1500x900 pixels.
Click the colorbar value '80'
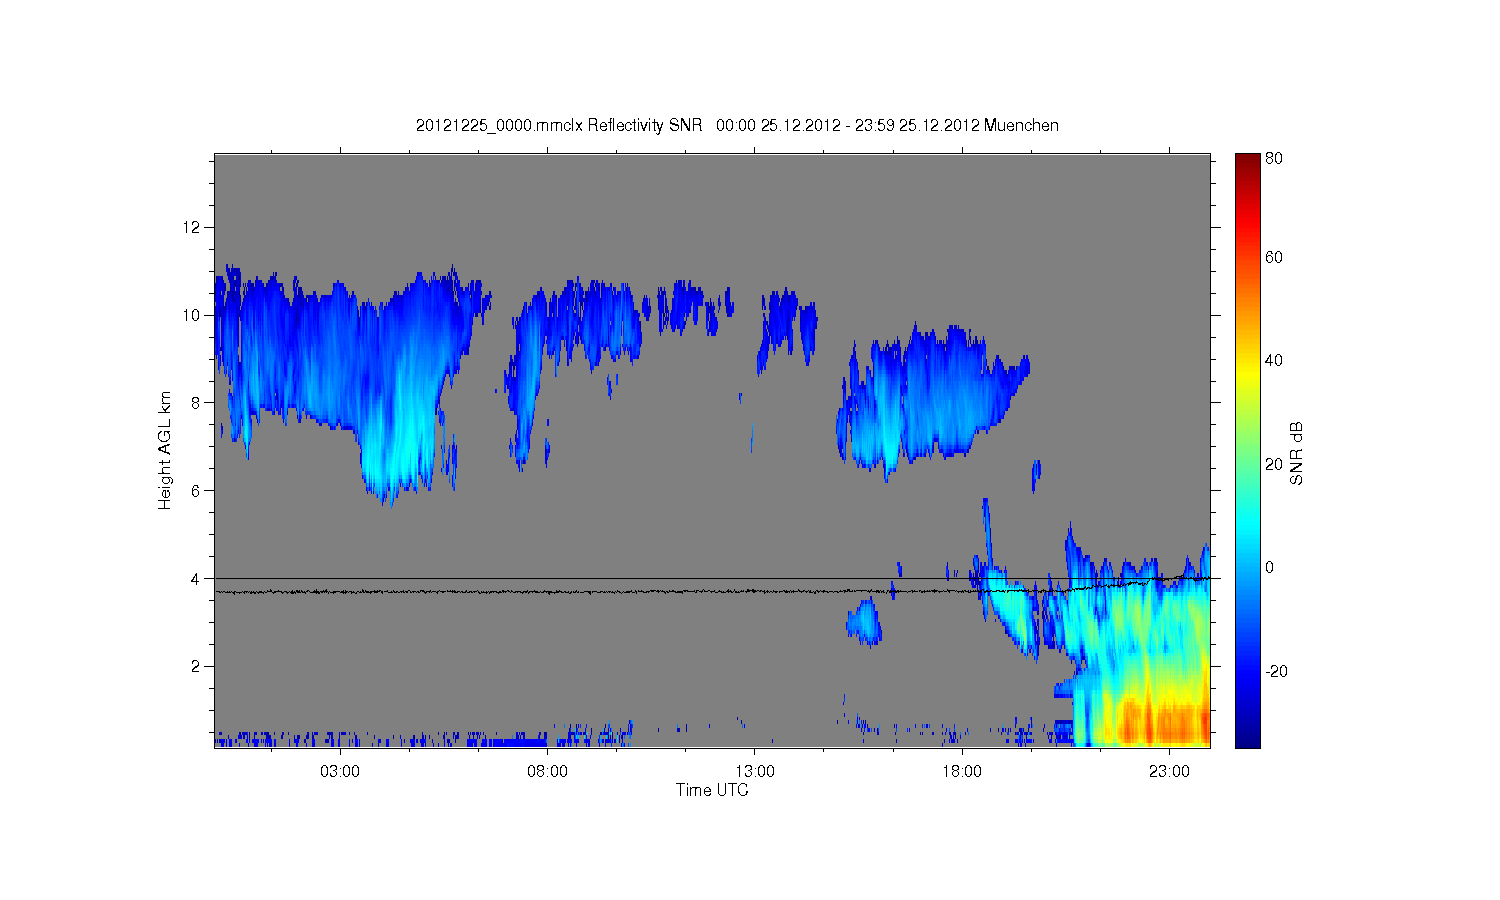click(x=1274, y=158)
